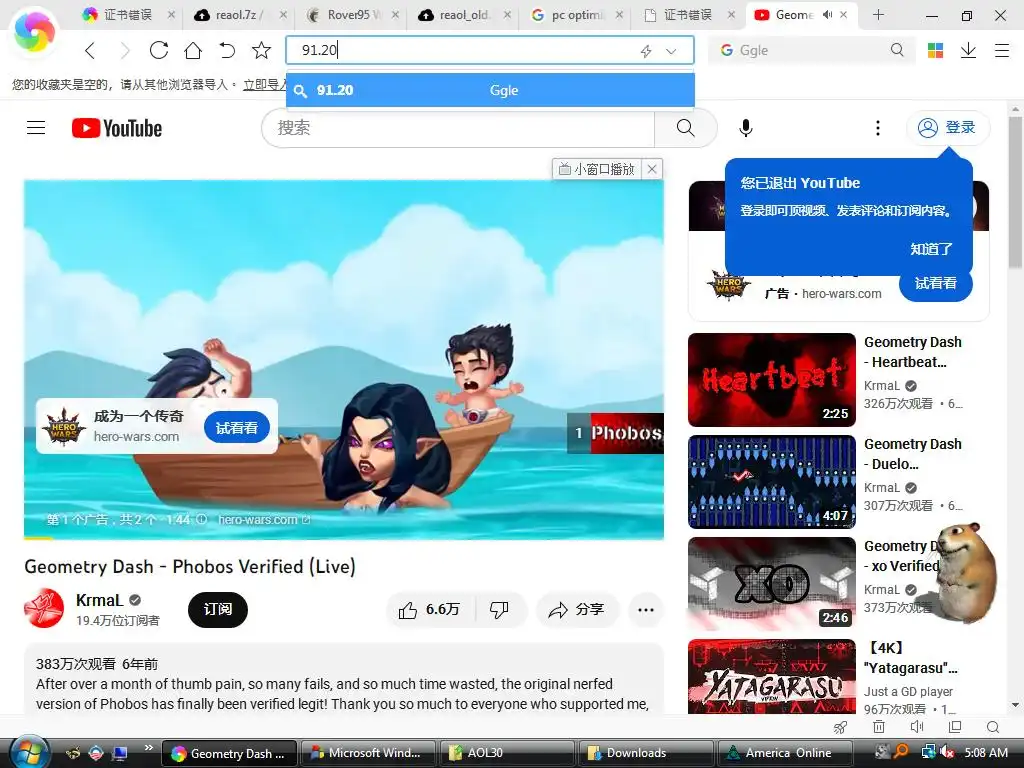This screenshot has height=768, width=1024.
Task: Click the rocket accelerator icon in status bar
Action: click(840, 727)
